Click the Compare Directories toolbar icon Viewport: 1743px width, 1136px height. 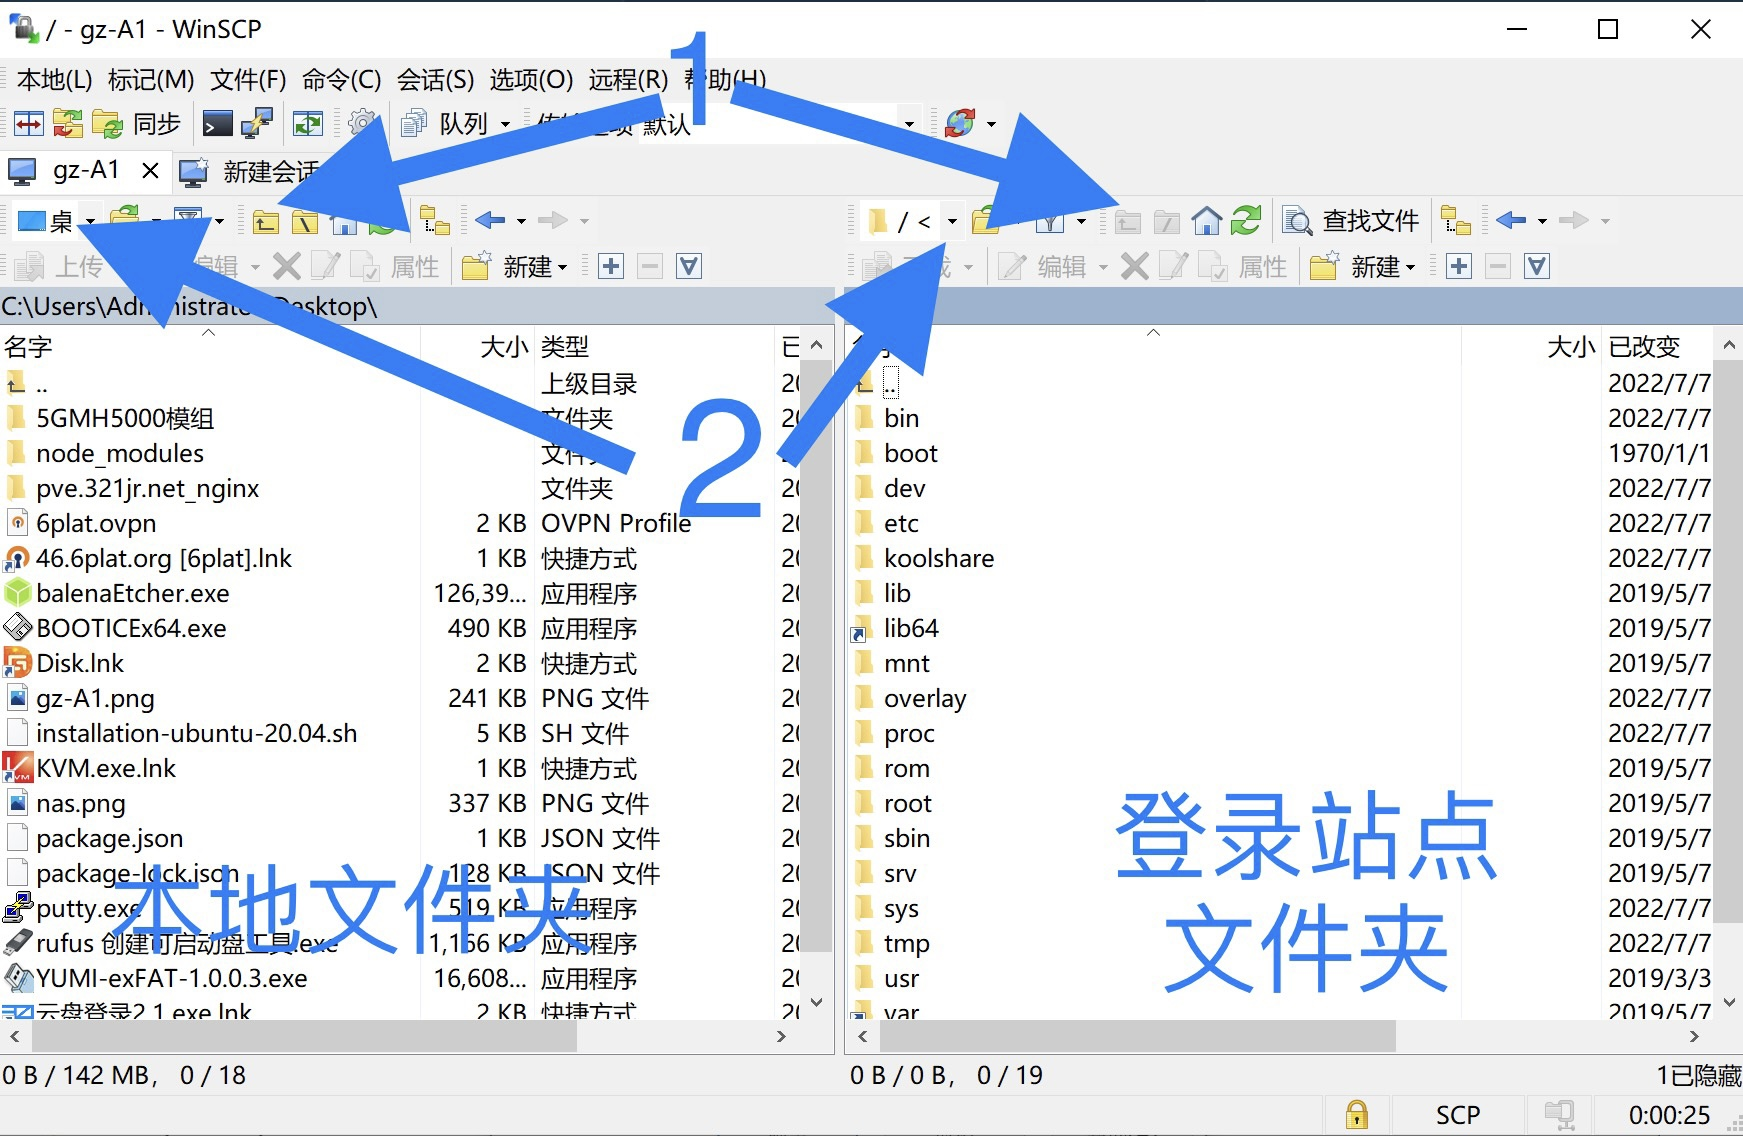[x=28, y=124]
